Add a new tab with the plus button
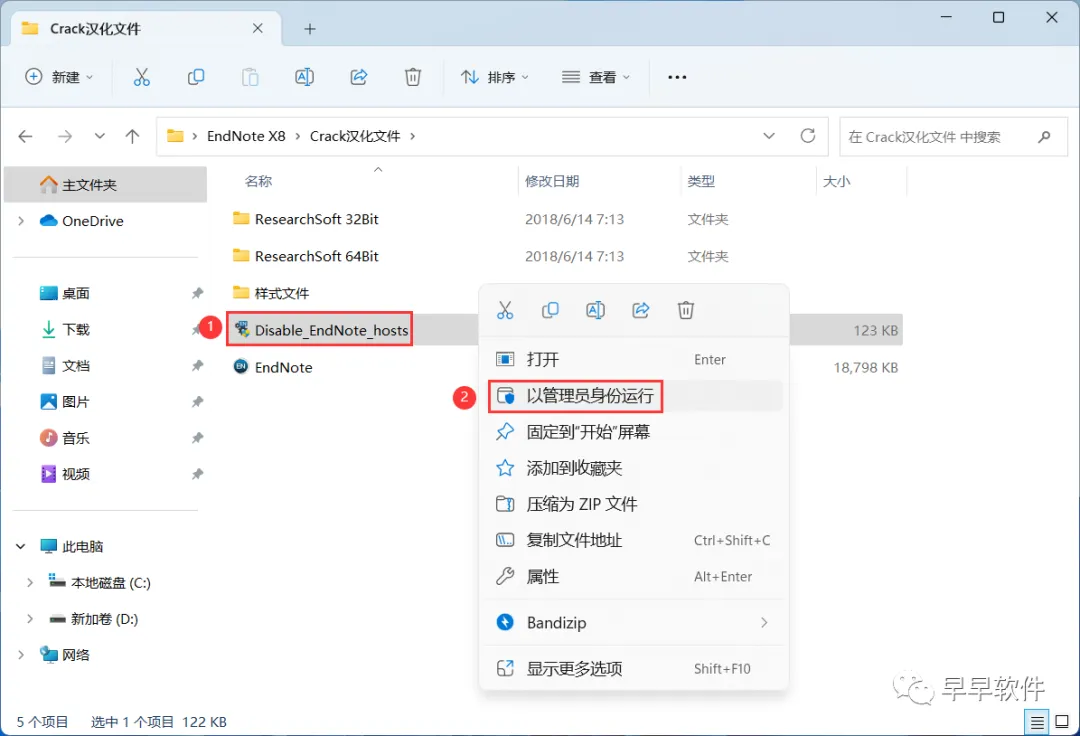This screenshot has height=736, width=1080. click(x=310, y=29)
